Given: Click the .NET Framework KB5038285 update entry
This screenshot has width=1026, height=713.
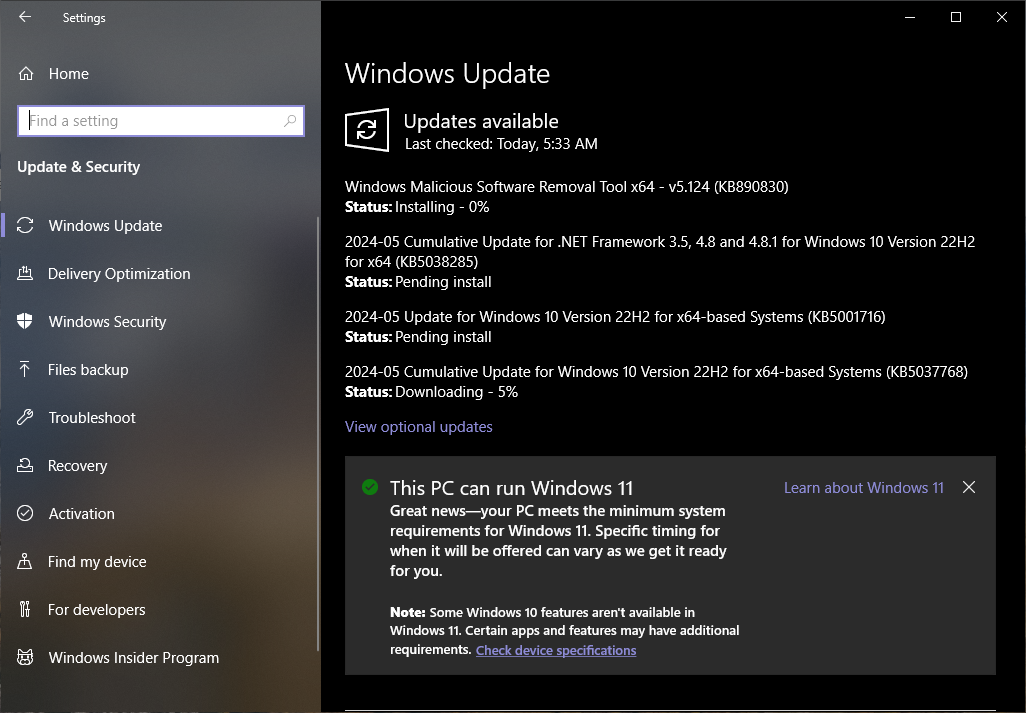Looking at the screenshot, I should tap(660, 252).
